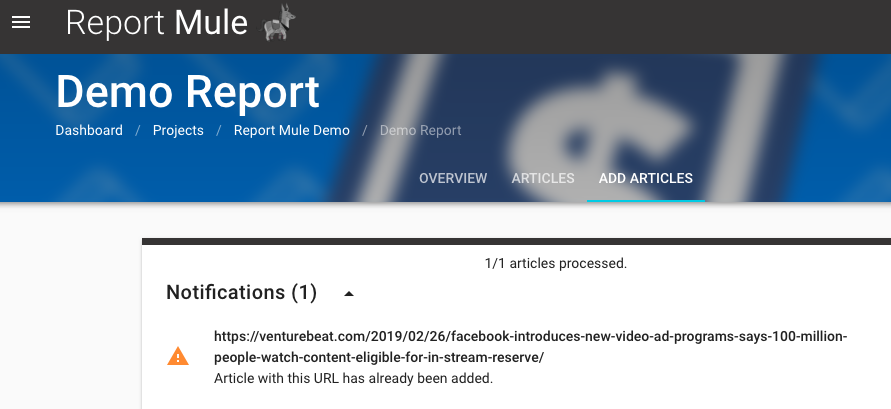This screenshot has height=409, width=891.
Task: Click the large Demo Report heading
Action: [x=188, y=92]
